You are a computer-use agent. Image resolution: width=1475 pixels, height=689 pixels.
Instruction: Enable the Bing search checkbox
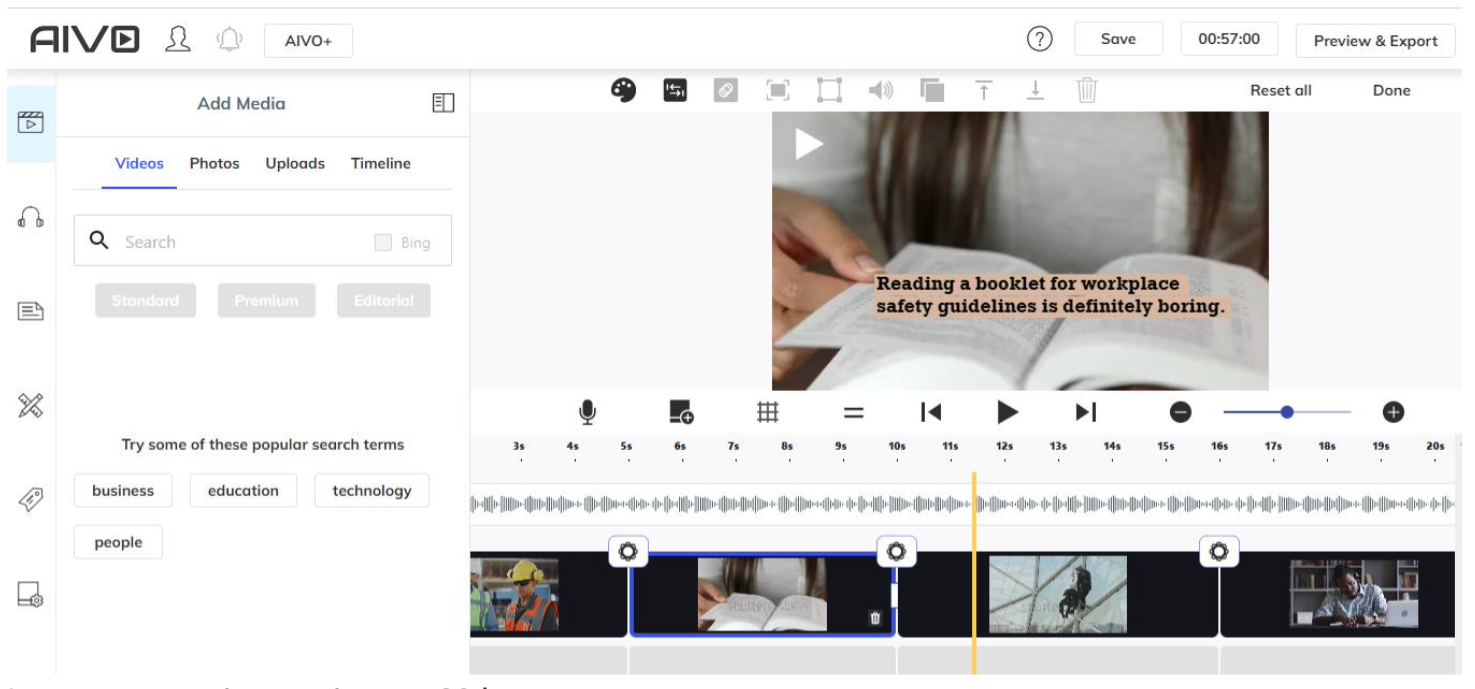click(383, 242)
